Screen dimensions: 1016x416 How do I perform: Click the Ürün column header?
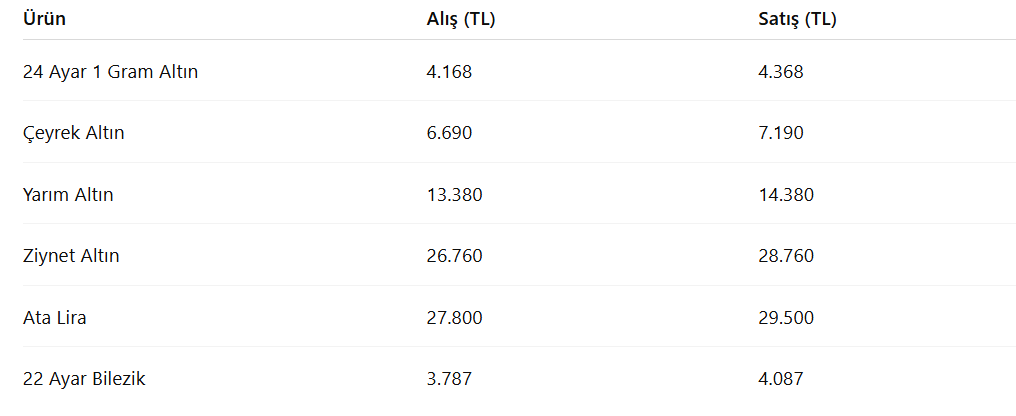44,19
